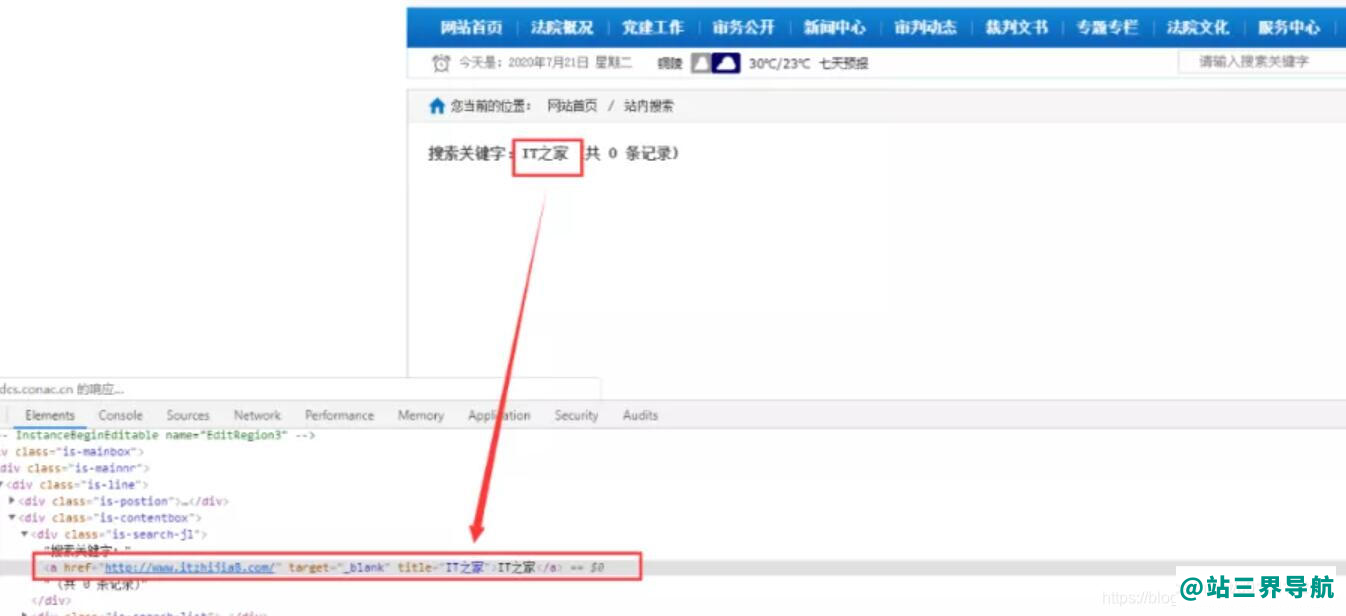This screenshot has width=1346, height=616.
Task: Click the itzhijia8.com href URL in DOM
Action: click(190, 567)
